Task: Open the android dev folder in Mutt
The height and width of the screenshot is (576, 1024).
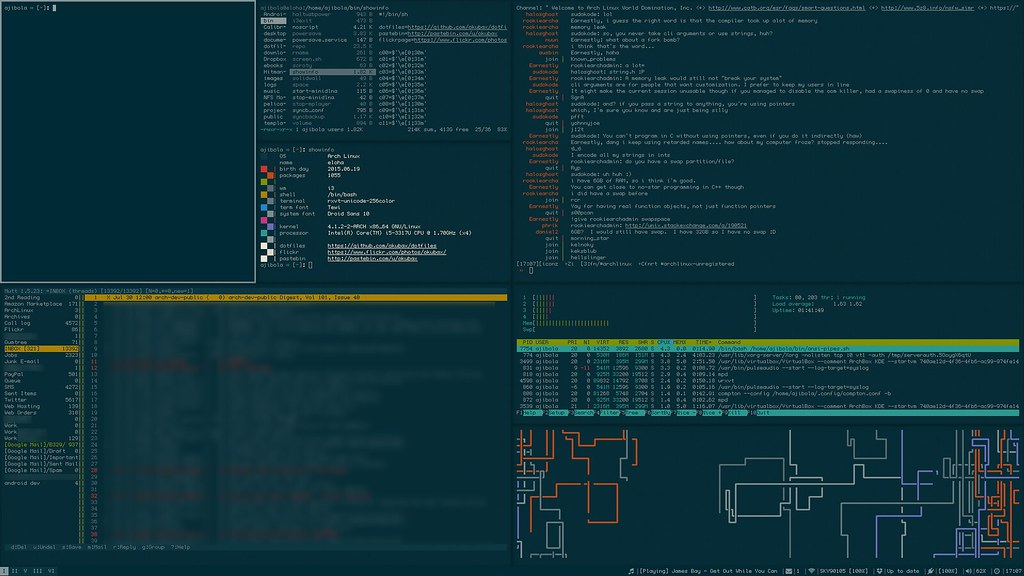Action: click(41, 483)
